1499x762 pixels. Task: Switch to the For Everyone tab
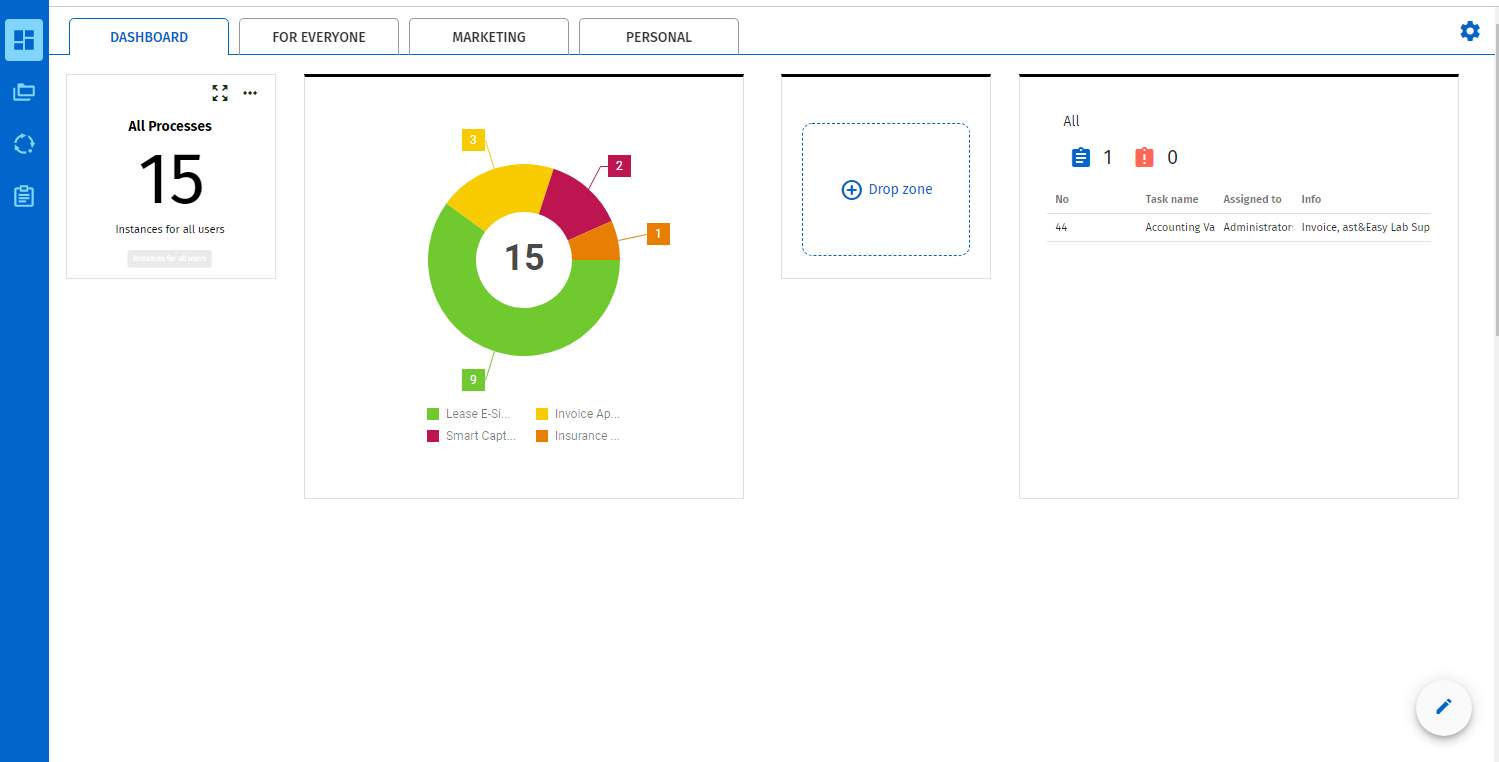coord(319,37)
